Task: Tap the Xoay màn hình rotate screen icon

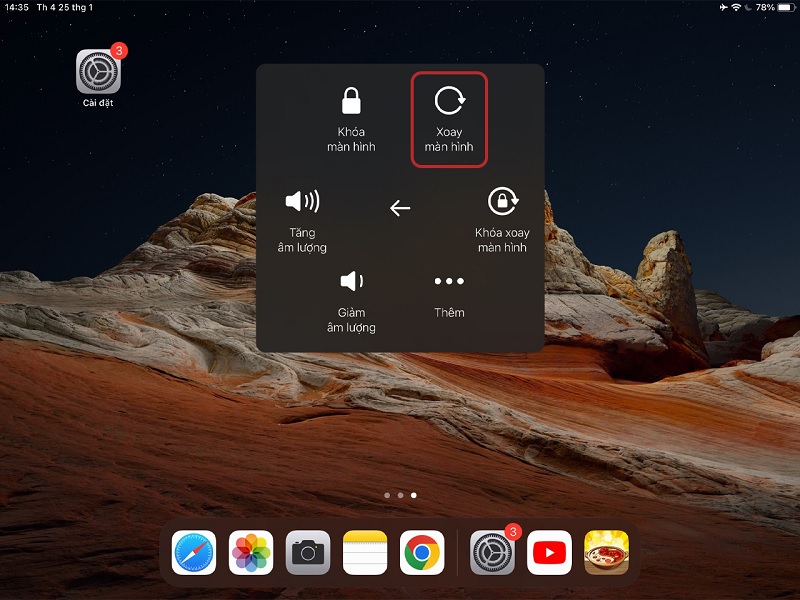Action: pos(450,100)
